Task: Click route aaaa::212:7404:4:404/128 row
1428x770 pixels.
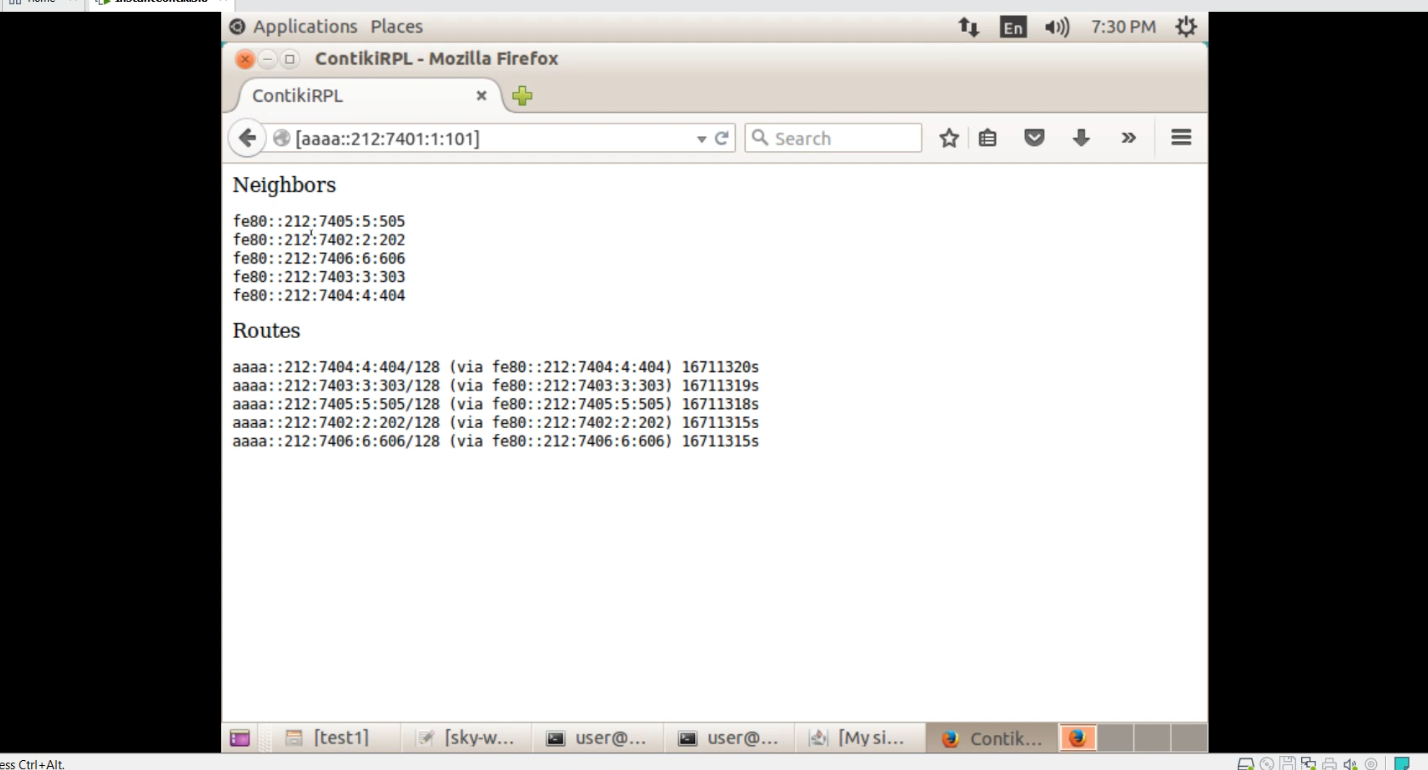Action: tap(496, 367)
